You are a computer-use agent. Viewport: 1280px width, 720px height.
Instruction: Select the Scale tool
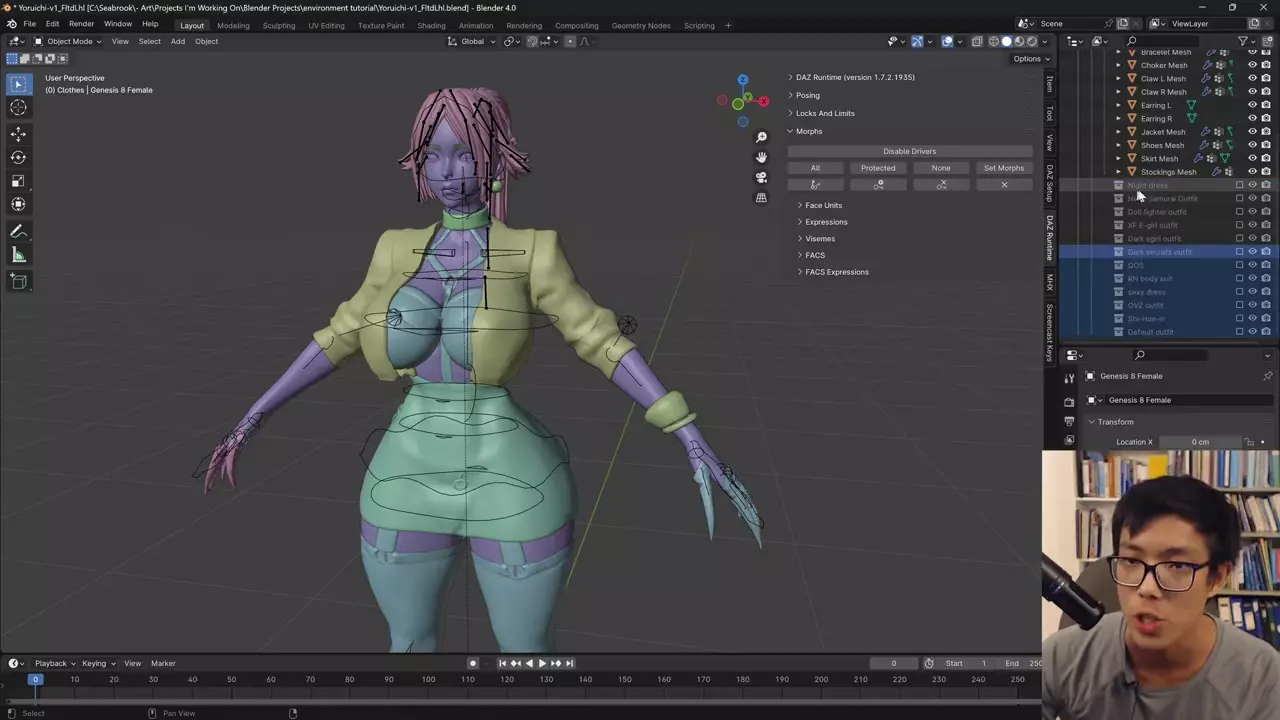(x=18, y=181)
